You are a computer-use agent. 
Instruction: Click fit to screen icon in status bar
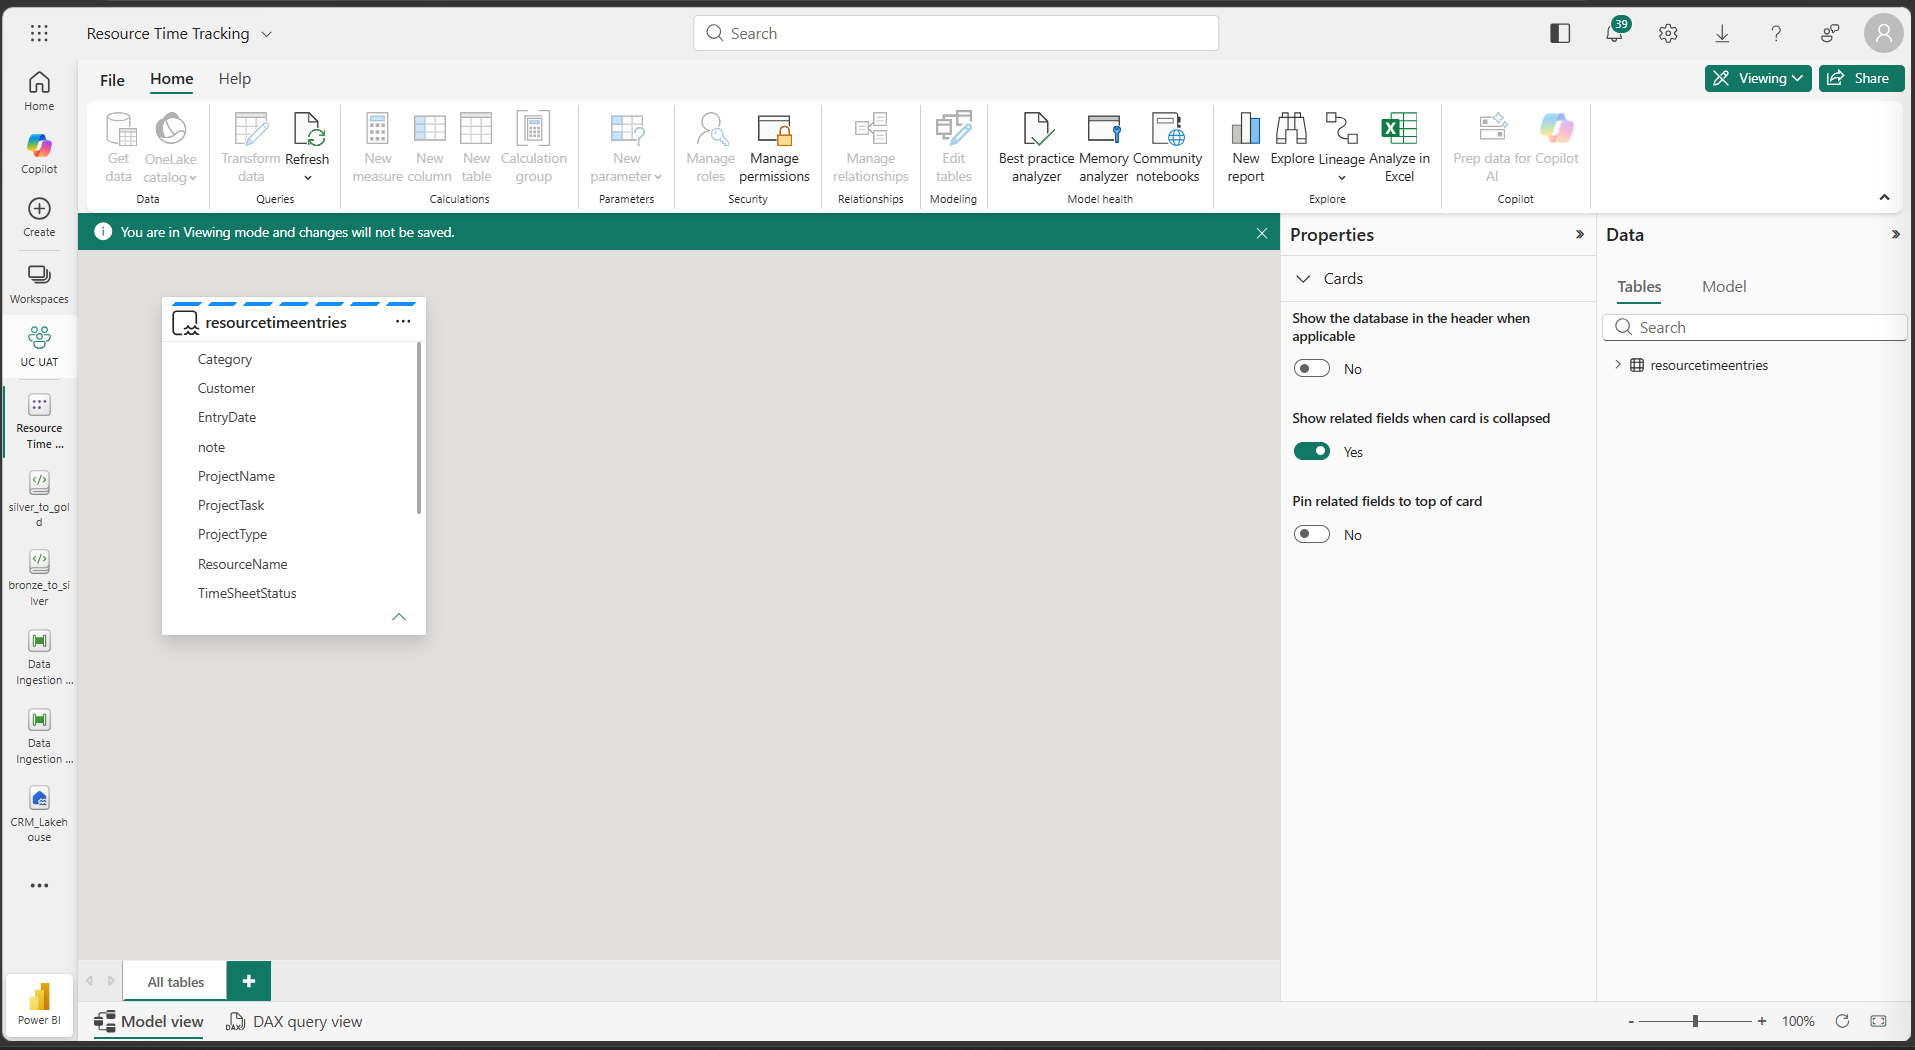(x=1878, y=1021)
